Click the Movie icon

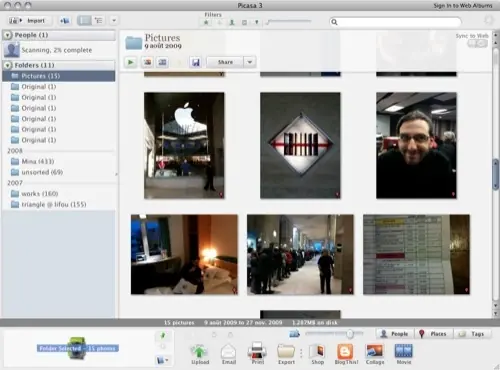click(x=404, y=354)
